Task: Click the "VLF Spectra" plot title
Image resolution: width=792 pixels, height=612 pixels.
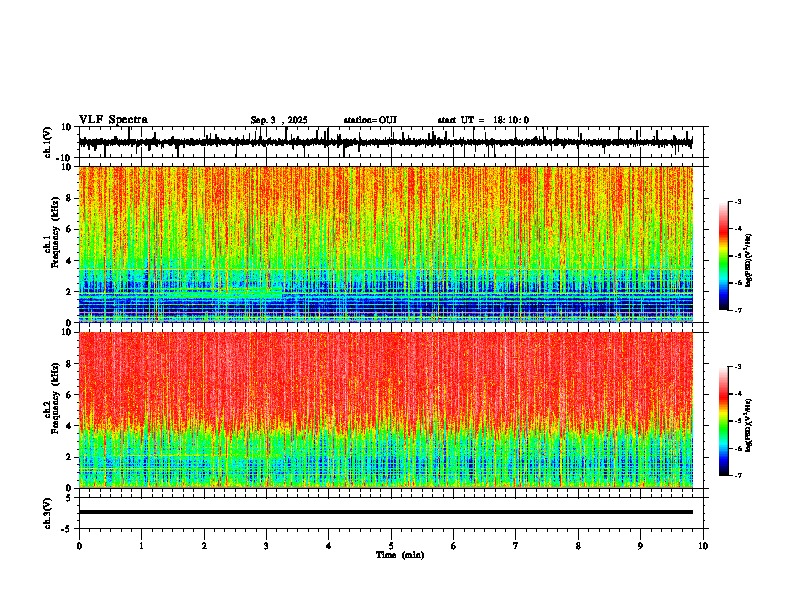Action: tap(113, 120)
